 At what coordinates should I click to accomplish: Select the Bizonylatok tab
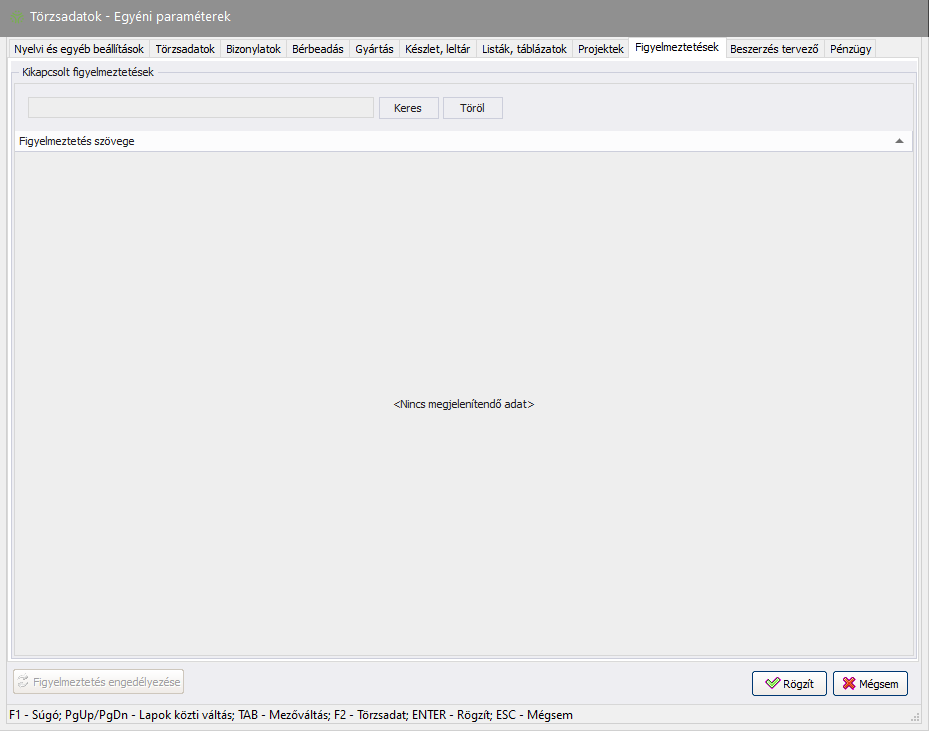point(253,49)
